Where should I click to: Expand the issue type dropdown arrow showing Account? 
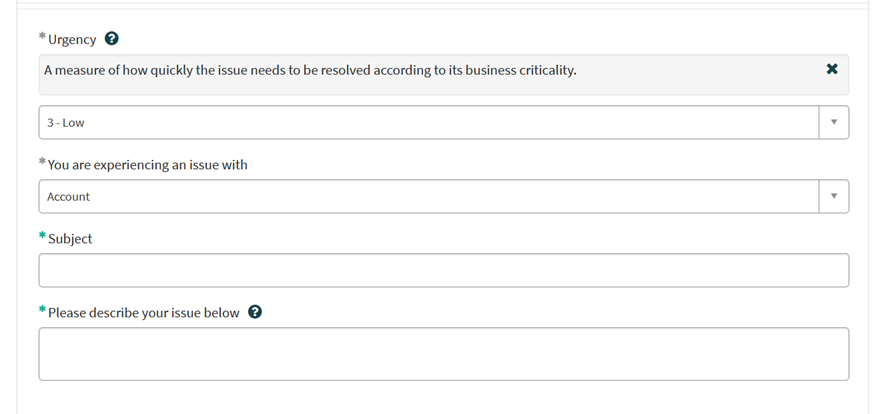tap(833, 197)
